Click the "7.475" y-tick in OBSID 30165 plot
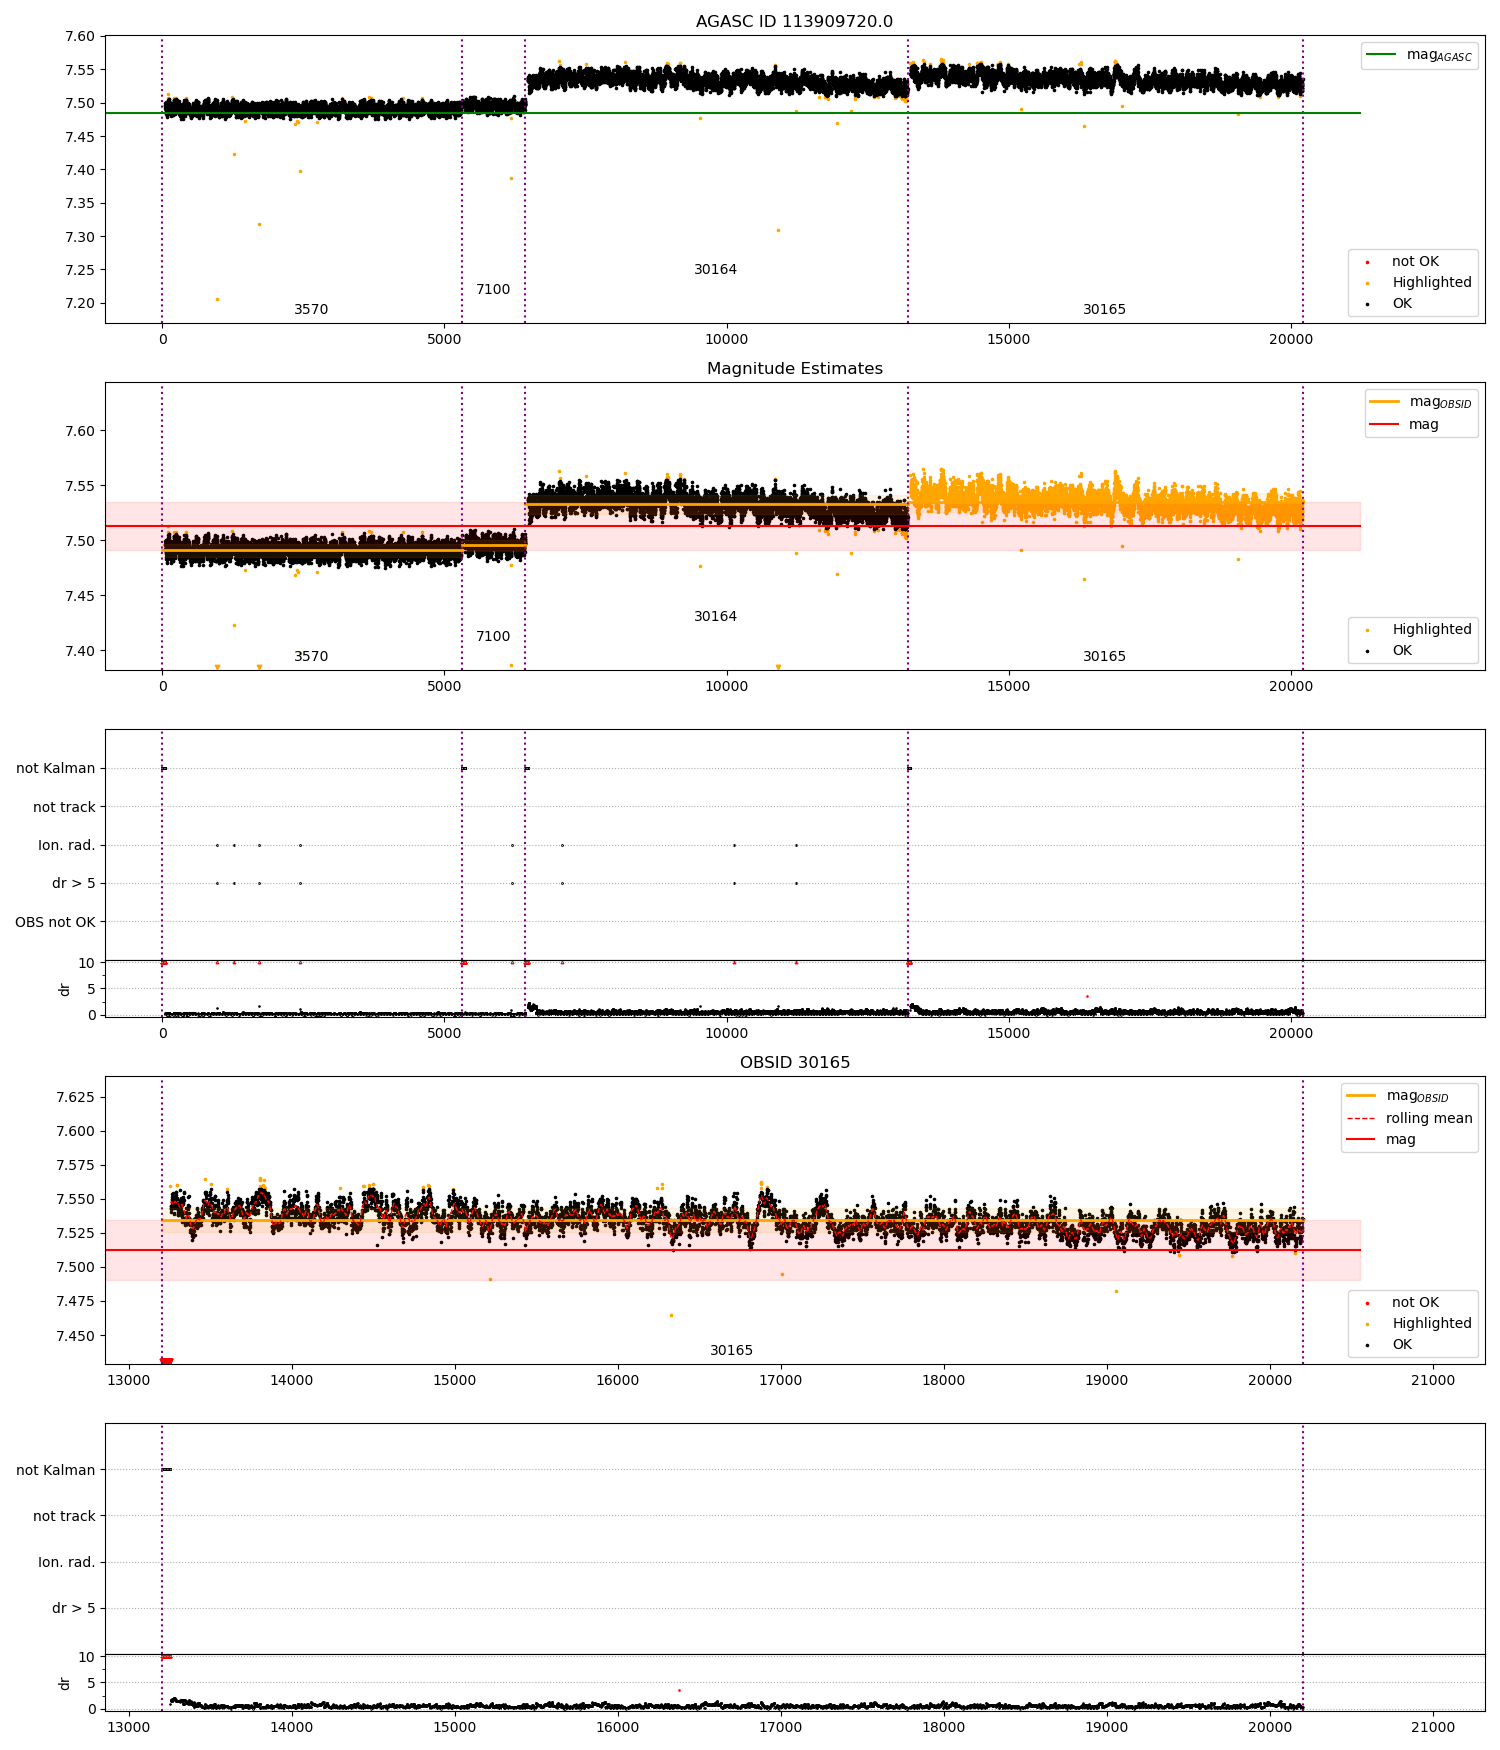This screenshot has height=1750, width=1500. click(x=76, y=1302)
